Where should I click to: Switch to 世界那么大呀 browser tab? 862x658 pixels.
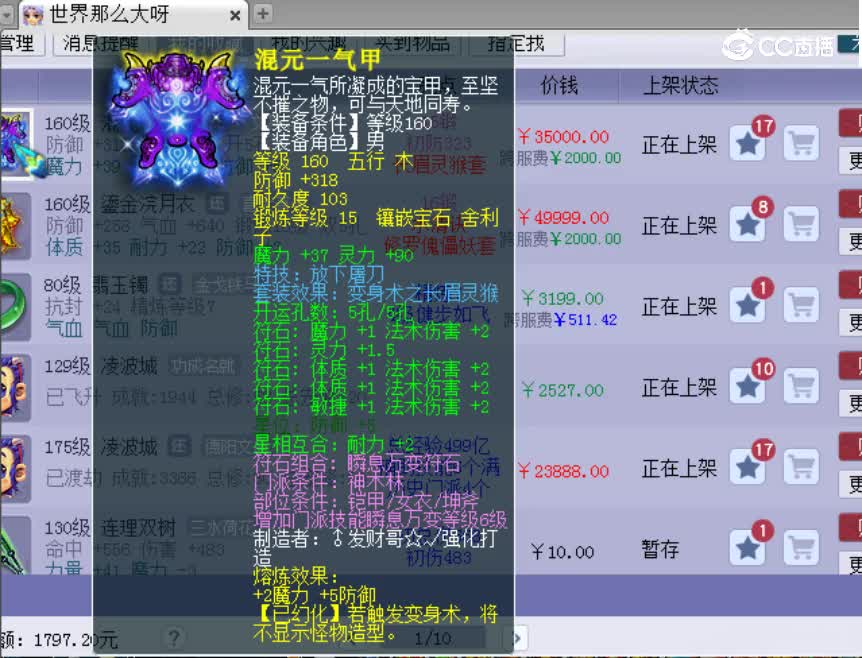(132, 14)
